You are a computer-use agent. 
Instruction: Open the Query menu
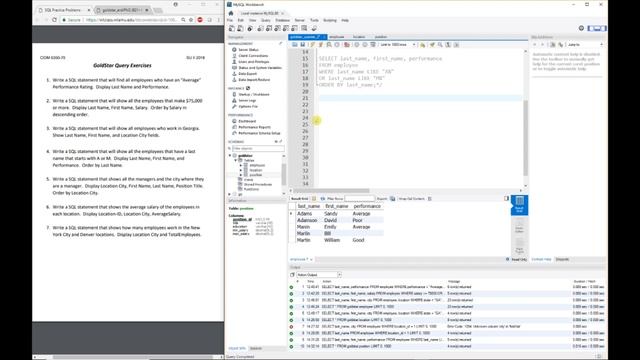coord(266,20)
